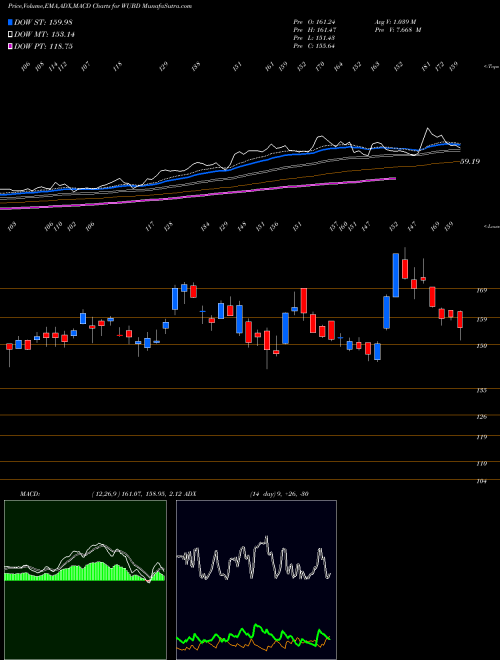Select the DOW PT: 118.75 label

pos(43,46)
